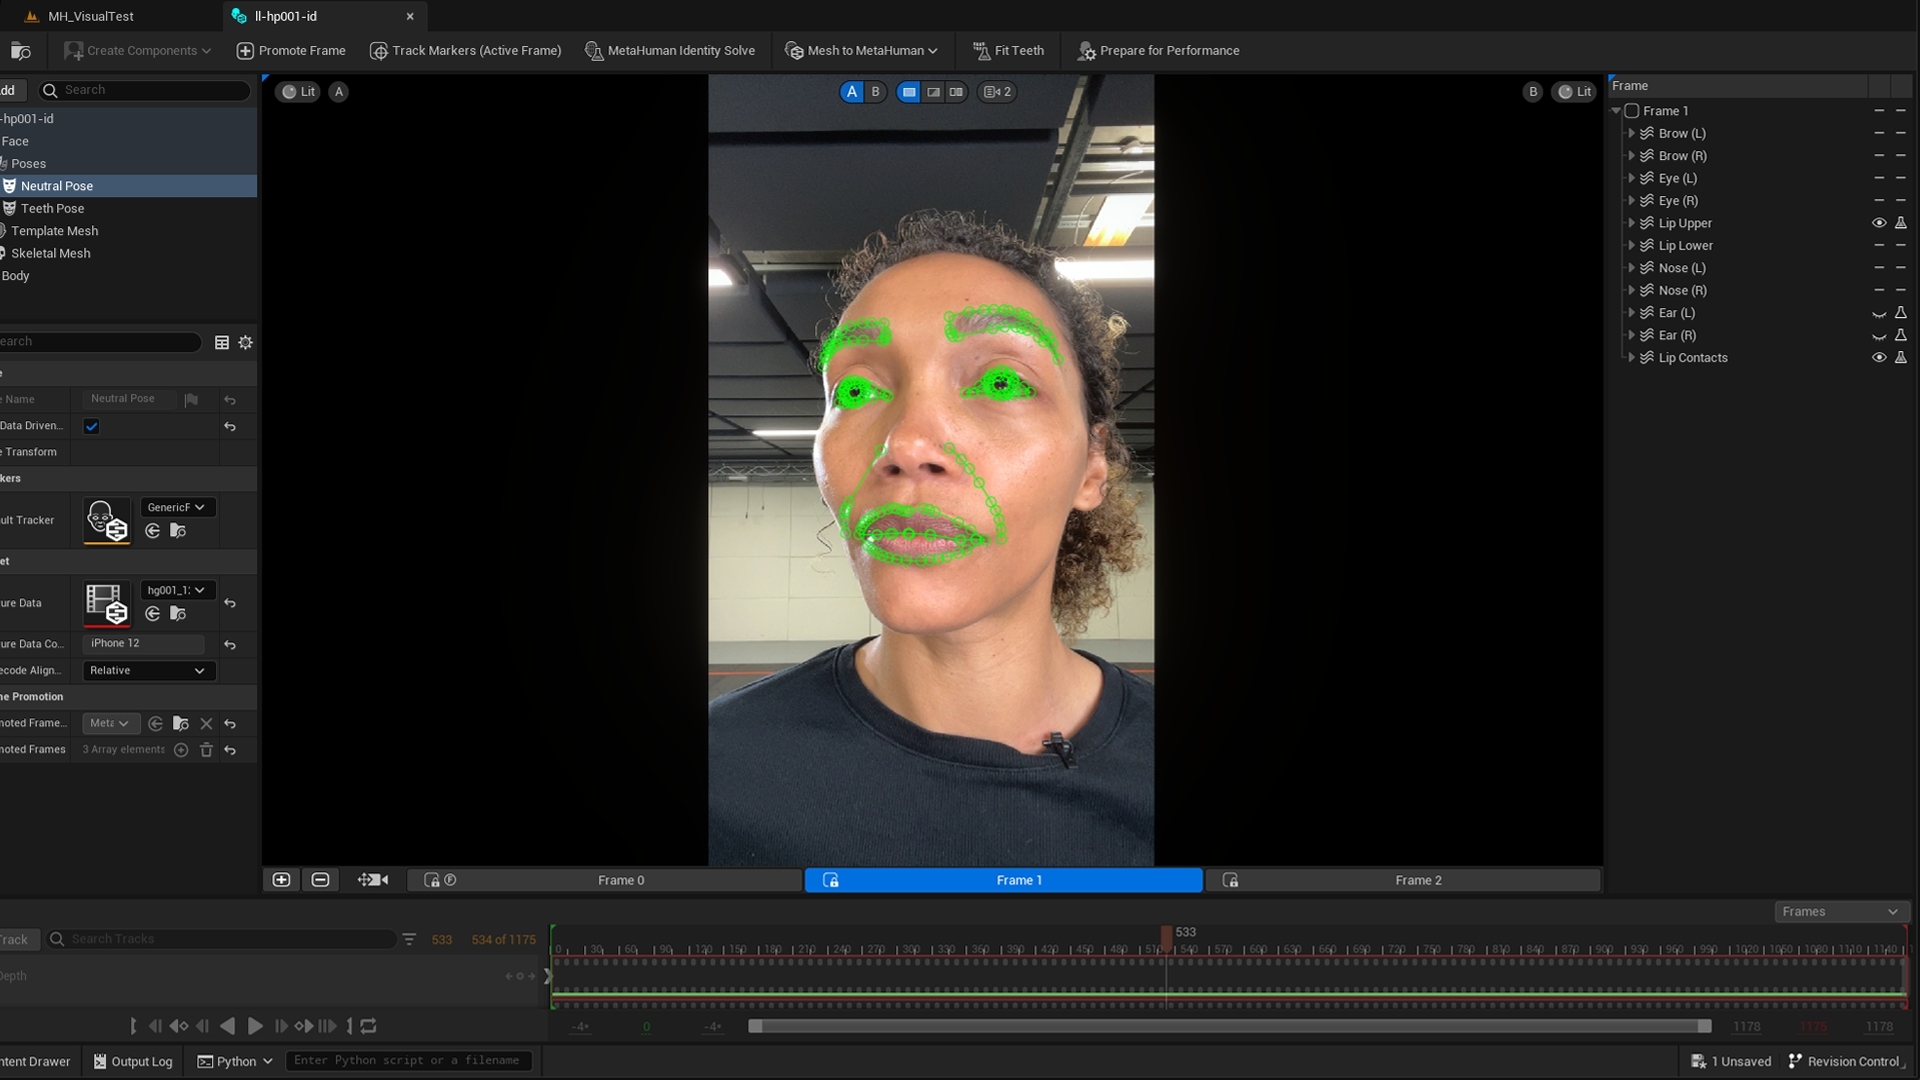Toggle Lip Upper curve visibility eye

1879,223
